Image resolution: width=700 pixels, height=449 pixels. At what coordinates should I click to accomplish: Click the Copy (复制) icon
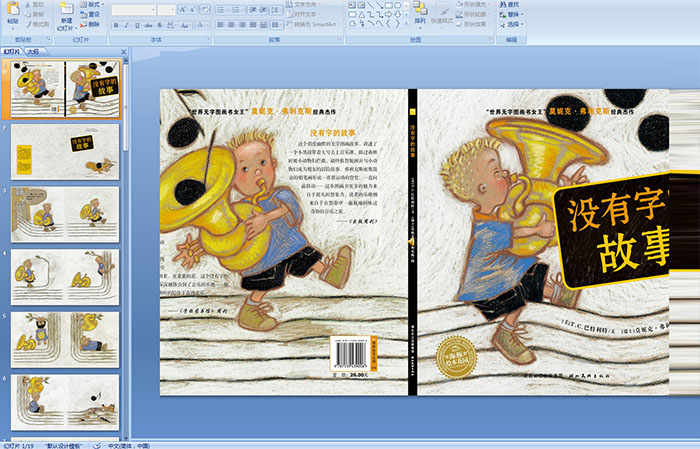pyautogui.click(x=28, y=14)
